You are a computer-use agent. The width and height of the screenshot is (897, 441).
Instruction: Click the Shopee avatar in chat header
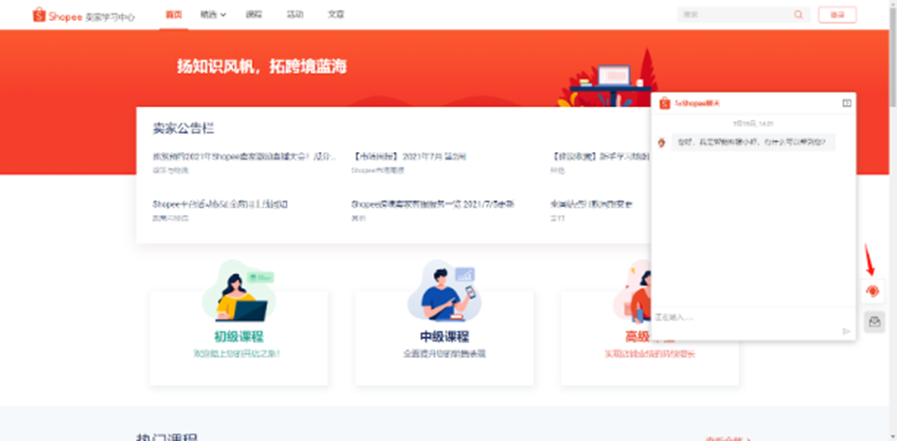664,103
